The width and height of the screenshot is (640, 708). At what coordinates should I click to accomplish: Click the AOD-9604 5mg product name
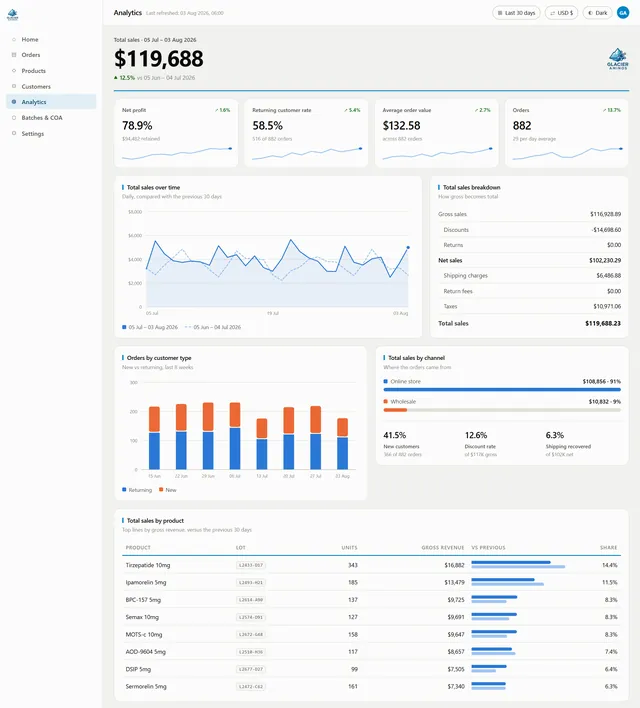[145, 652]
